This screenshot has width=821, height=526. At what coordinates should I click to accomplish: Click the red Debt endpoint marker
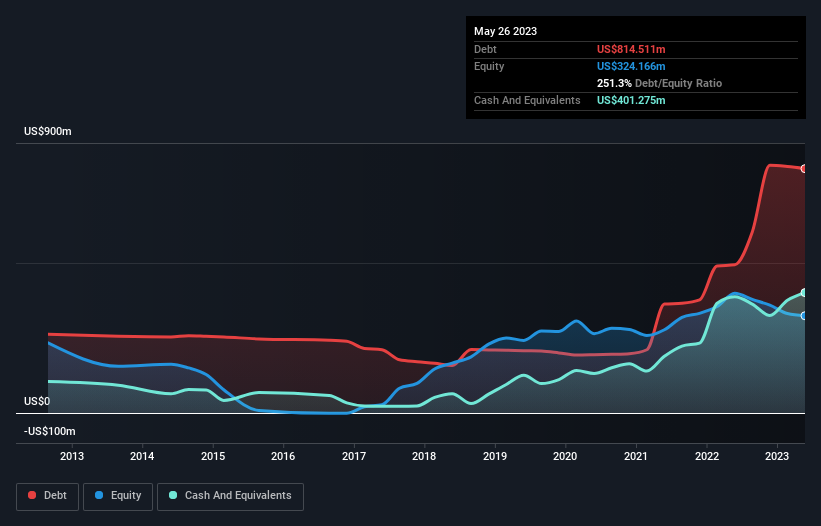pos(804,169)
